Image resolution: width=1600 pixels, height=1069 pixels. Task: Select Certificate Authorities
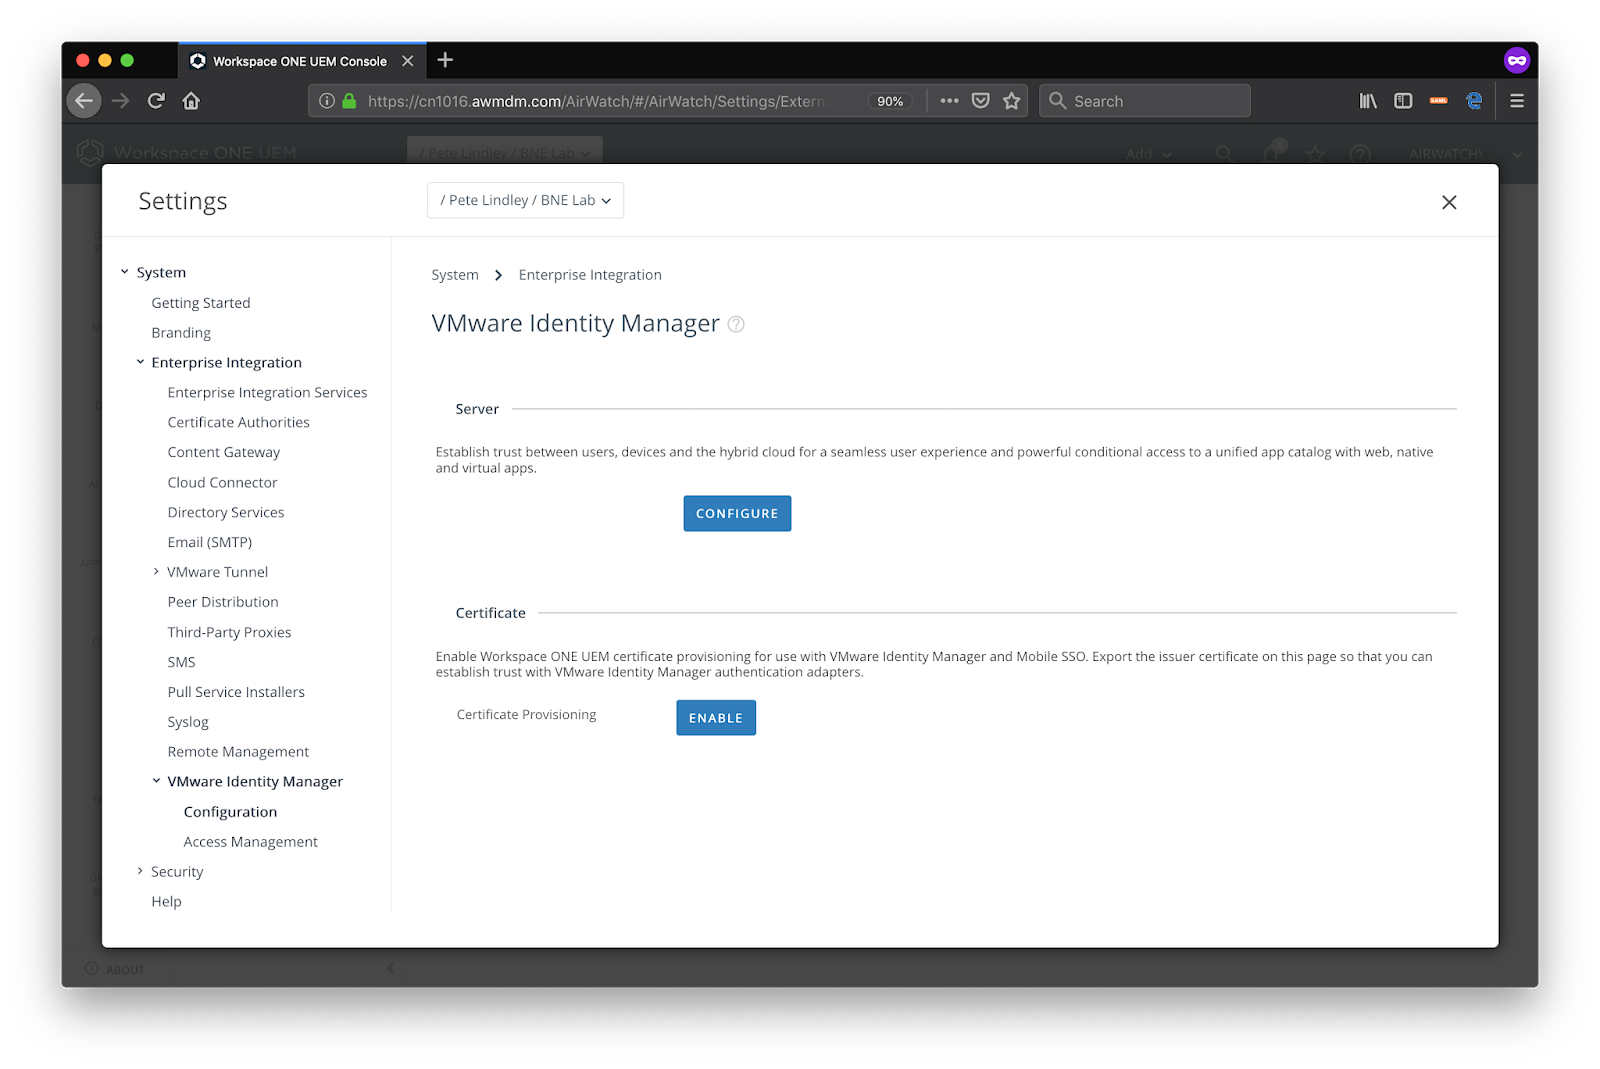(238, 423)
